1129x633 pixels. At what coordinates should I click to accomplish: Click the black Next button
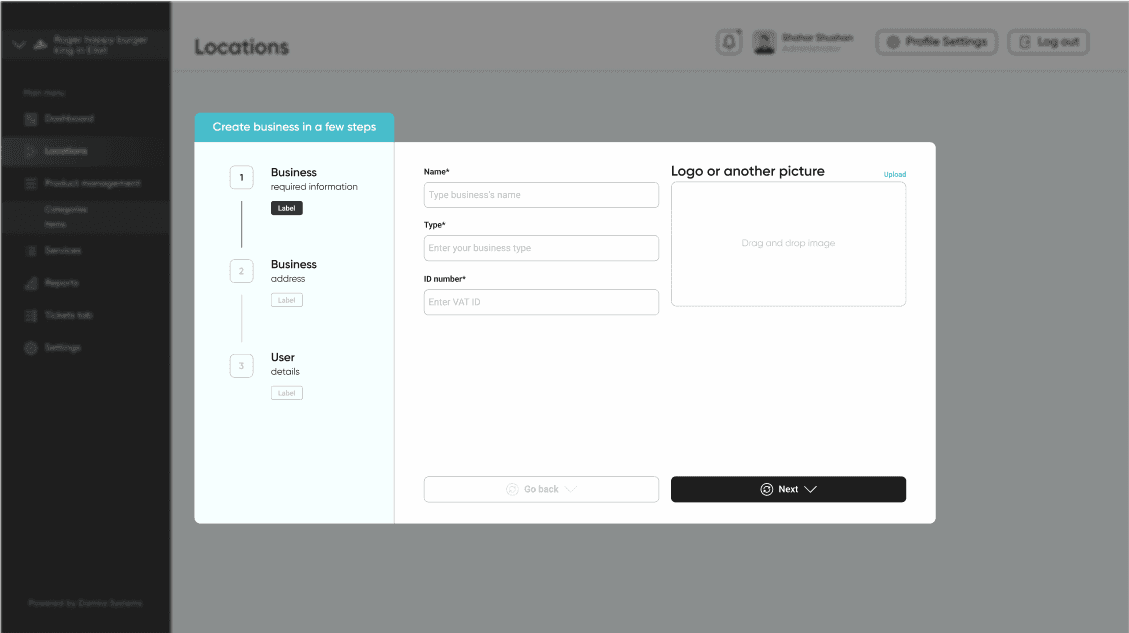[788, 489]
